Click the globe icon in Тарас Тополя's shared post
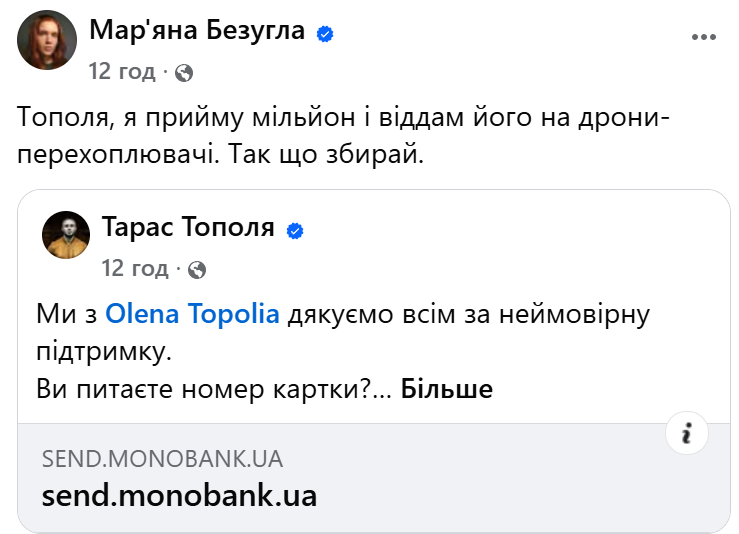 [x=197, y=269]
